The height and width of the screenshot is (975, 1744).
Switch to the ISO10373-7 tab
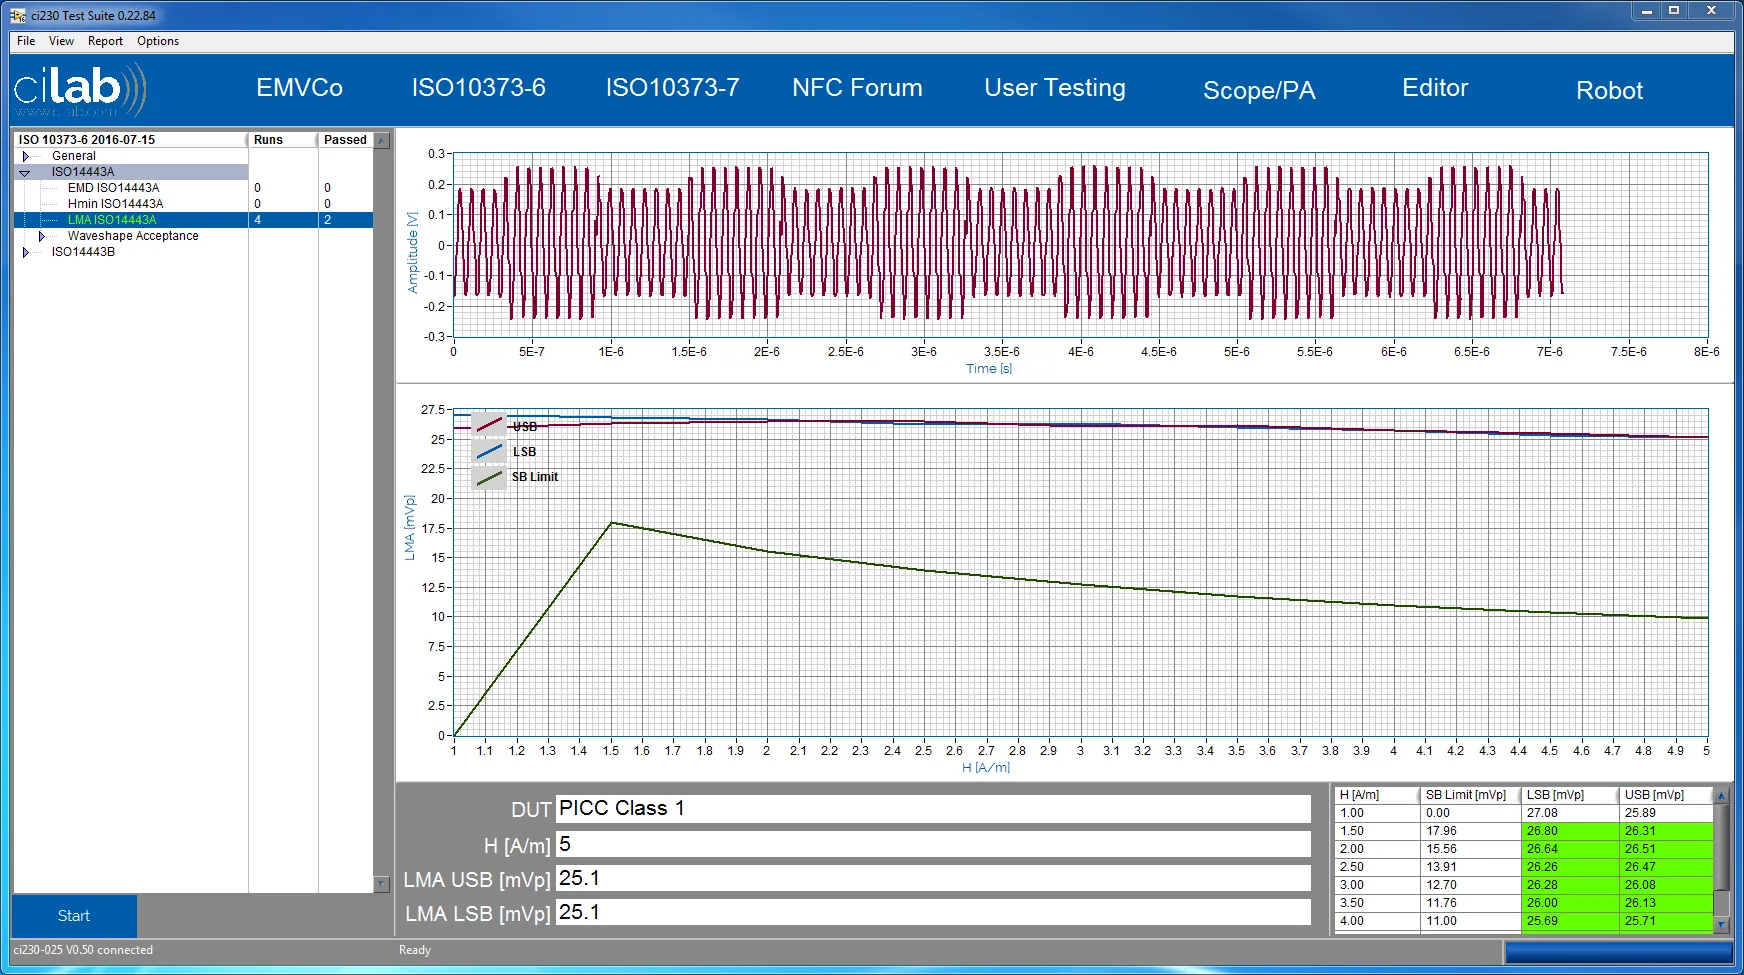point(672,88)
